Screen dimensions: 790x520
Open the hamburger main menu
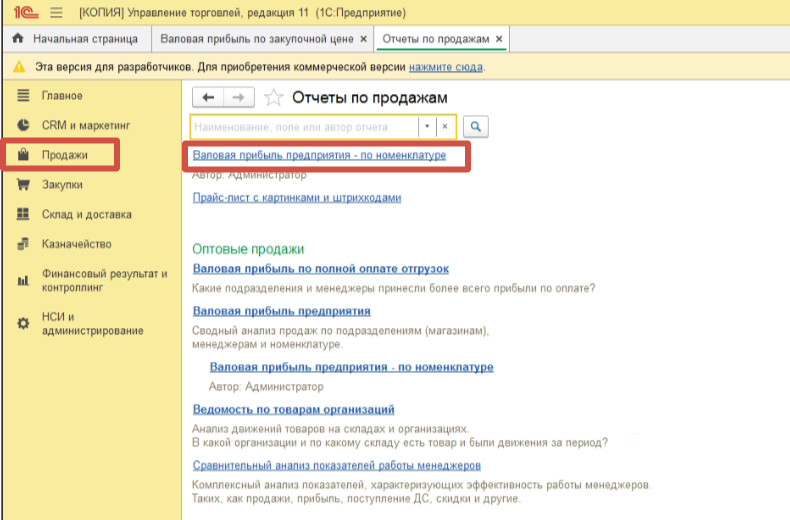[x=56, y=12]
